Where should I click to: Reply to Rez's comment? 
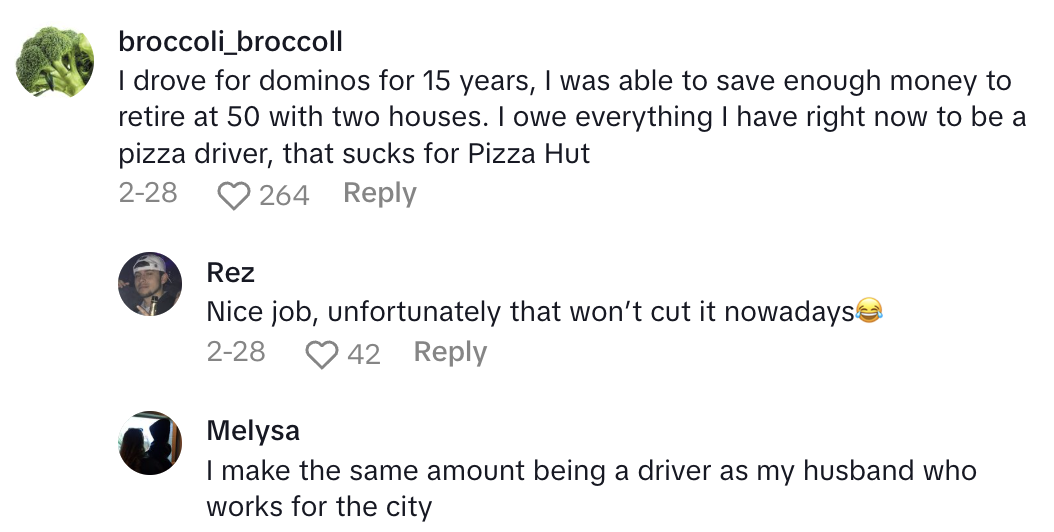pyautogui.click(x=450, y=352)
